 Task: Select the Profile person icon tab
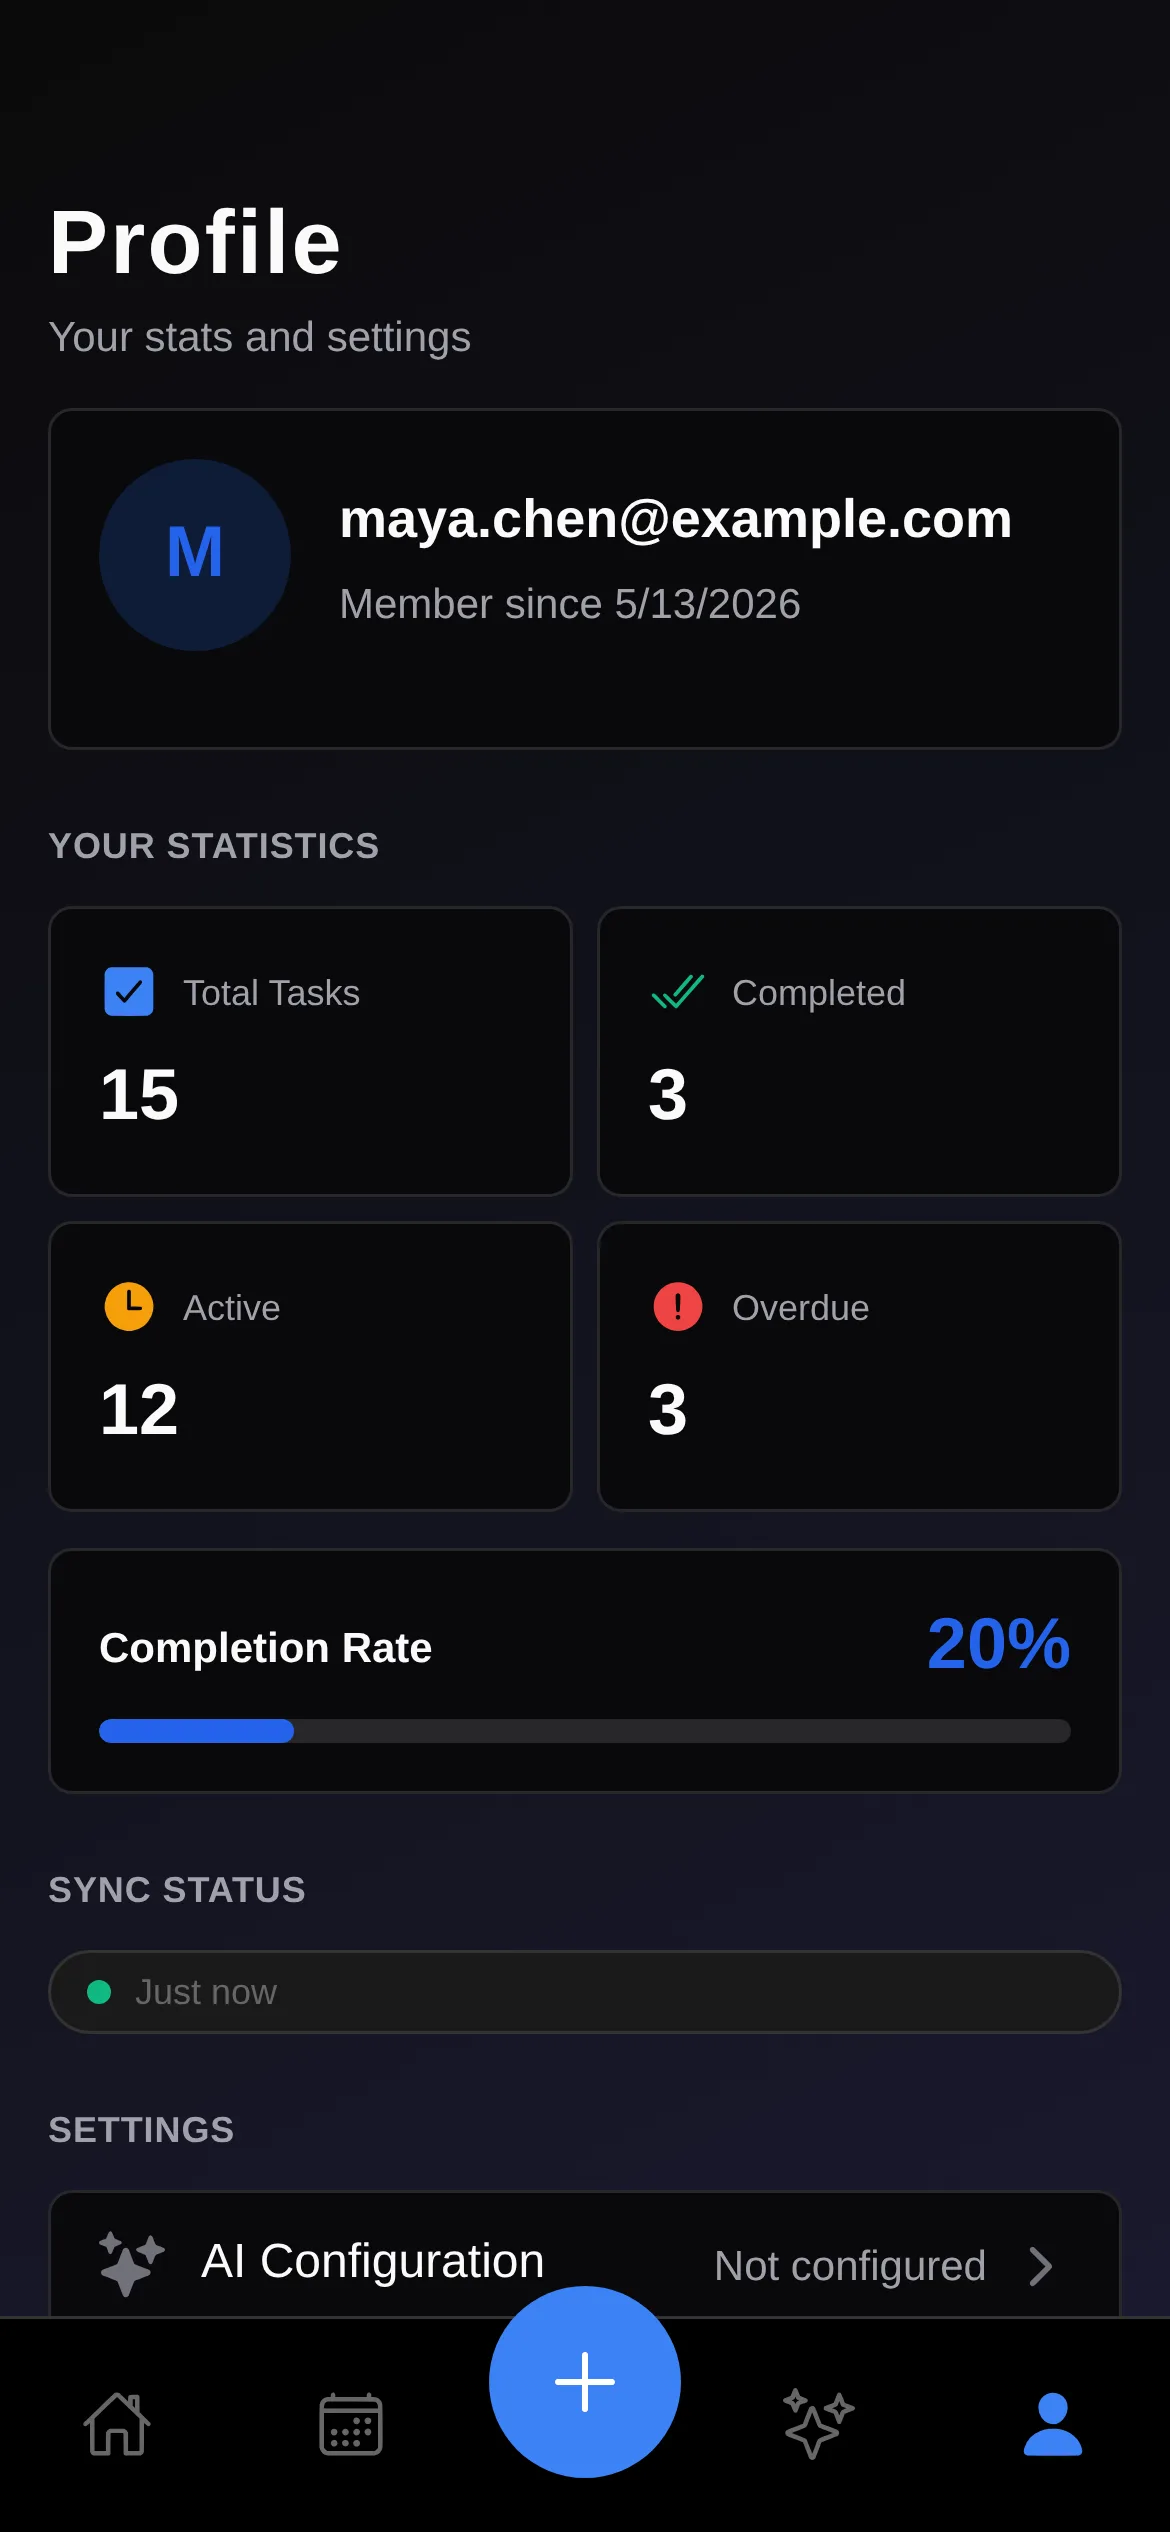tap(1053, 2424)
